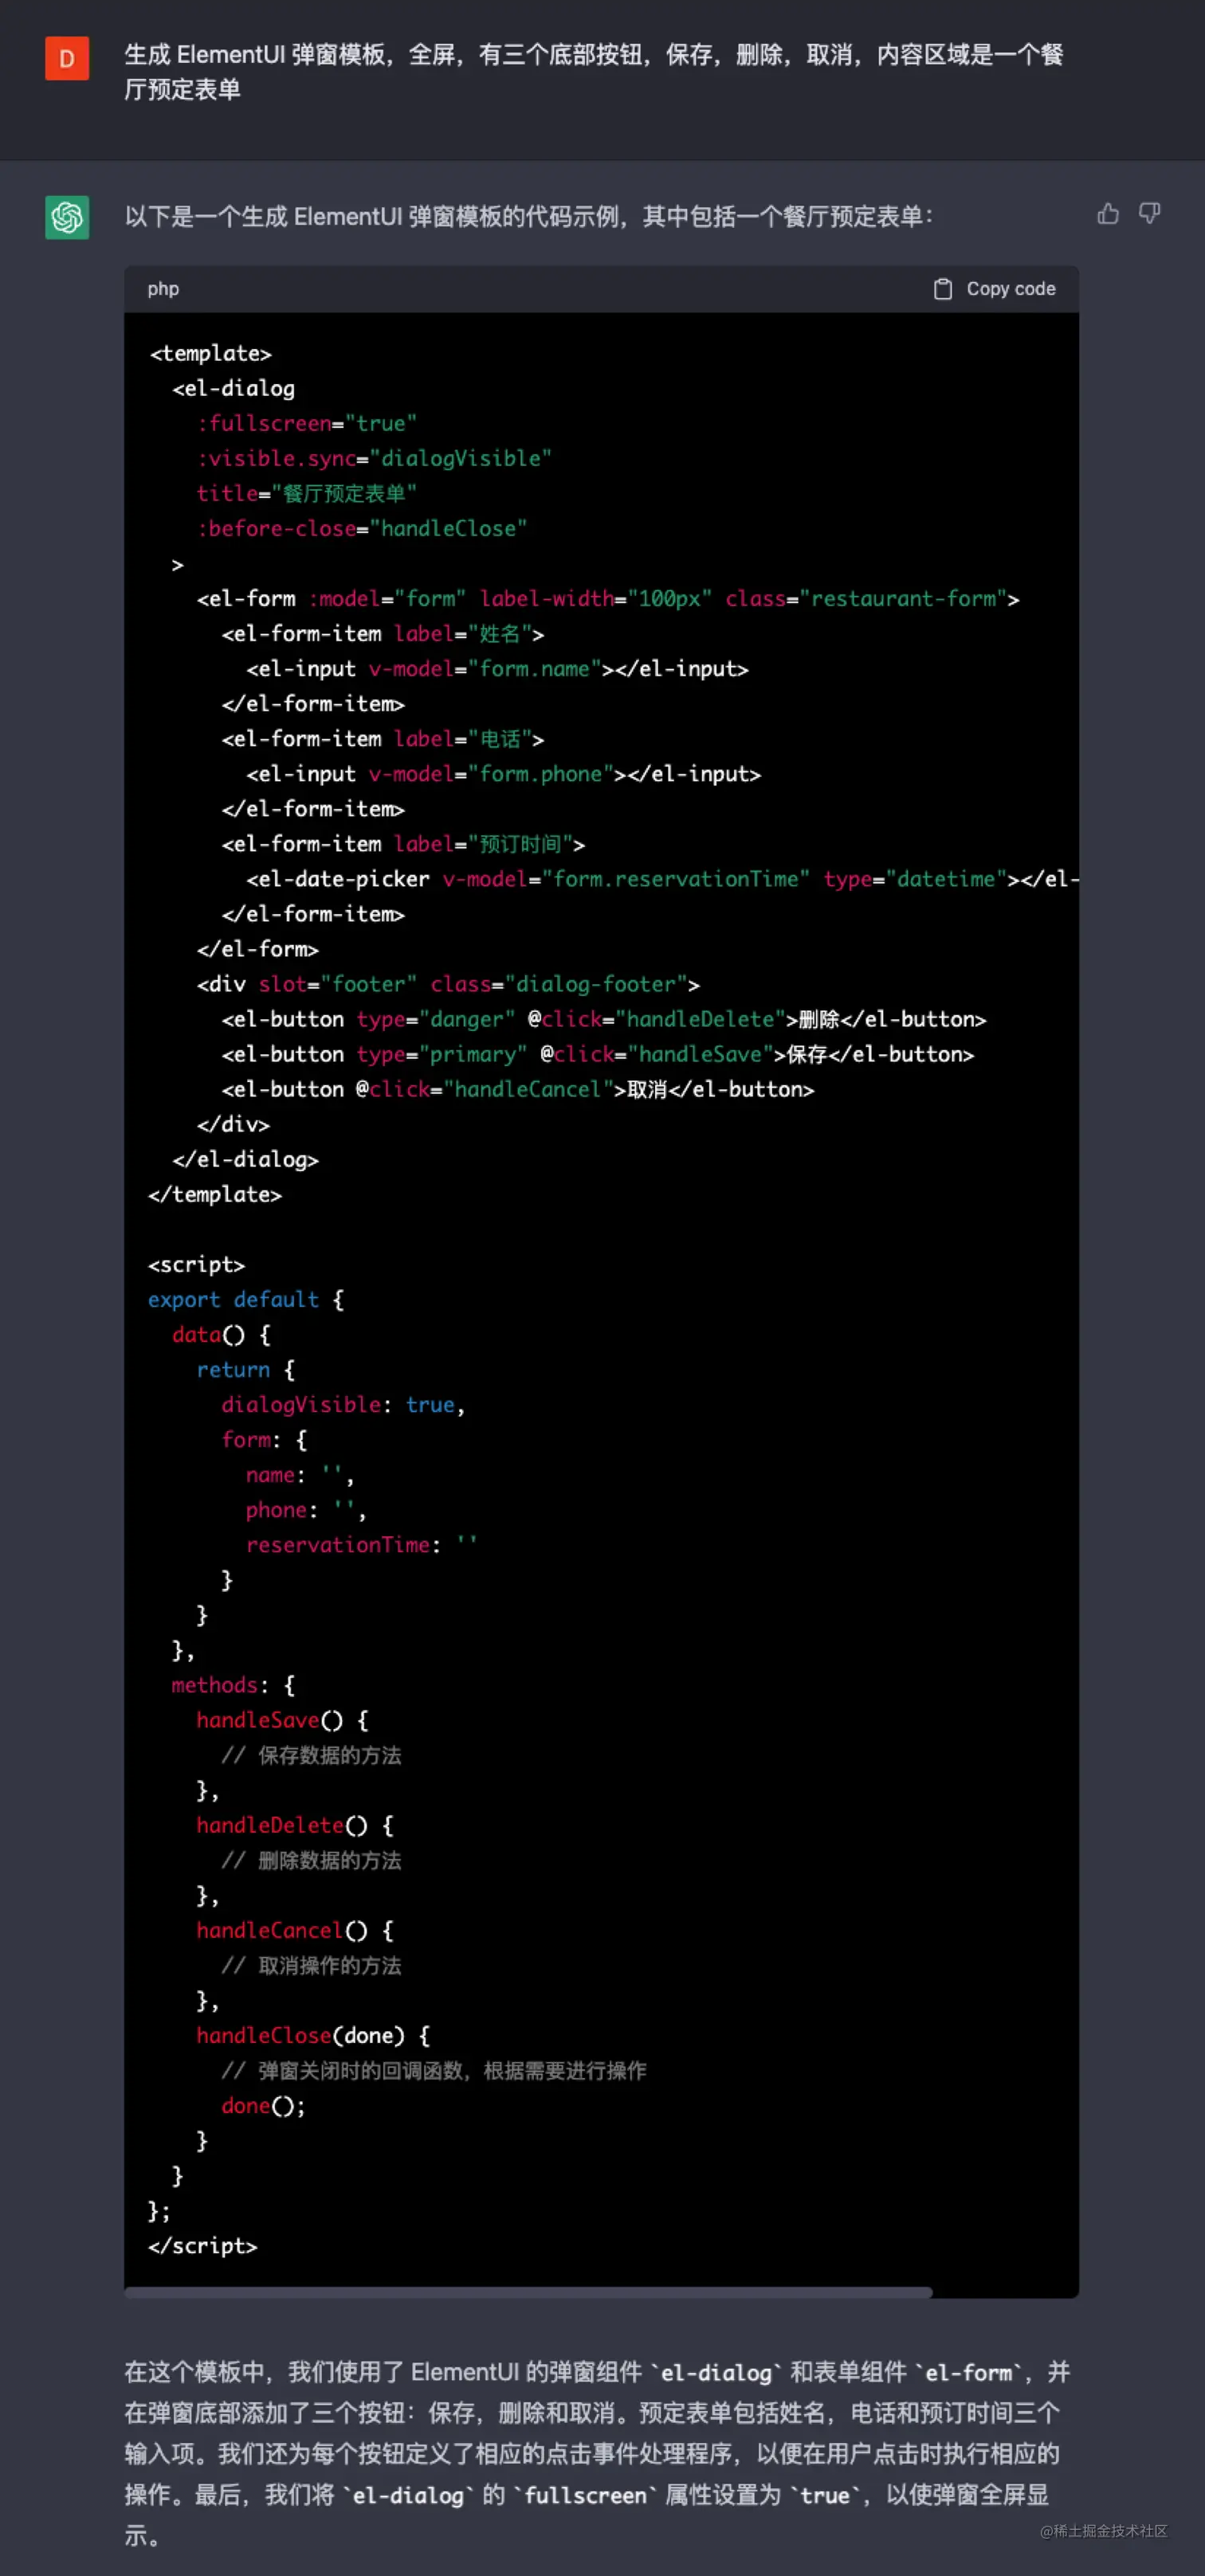Screen dimensions: 1205x2576
Task: Click the :fullscreen="true" attribute line
Action: pos(306,423)
